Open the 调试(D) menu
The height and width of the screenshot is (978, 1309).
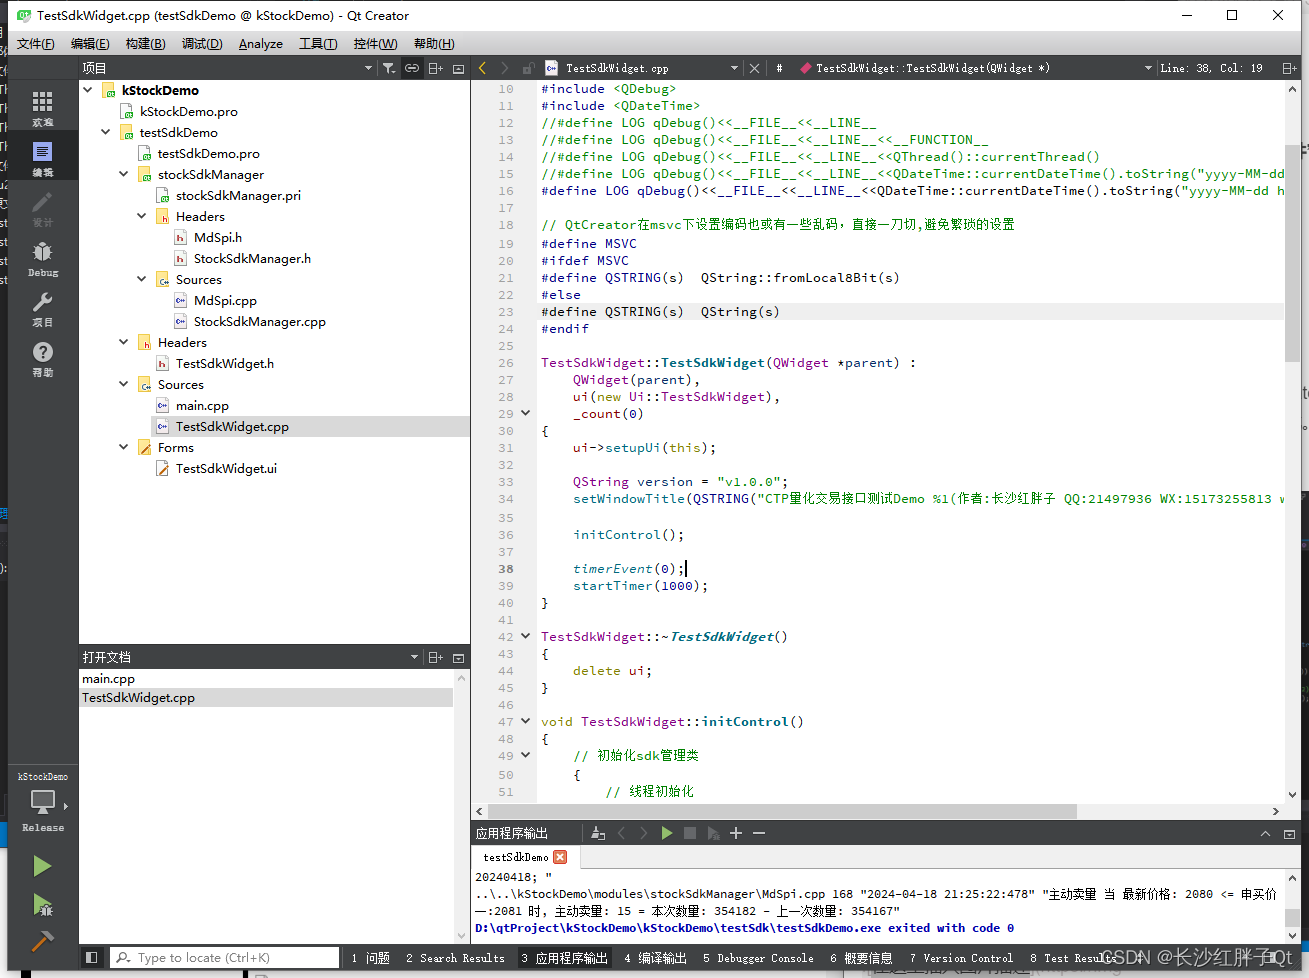point(202,43)
